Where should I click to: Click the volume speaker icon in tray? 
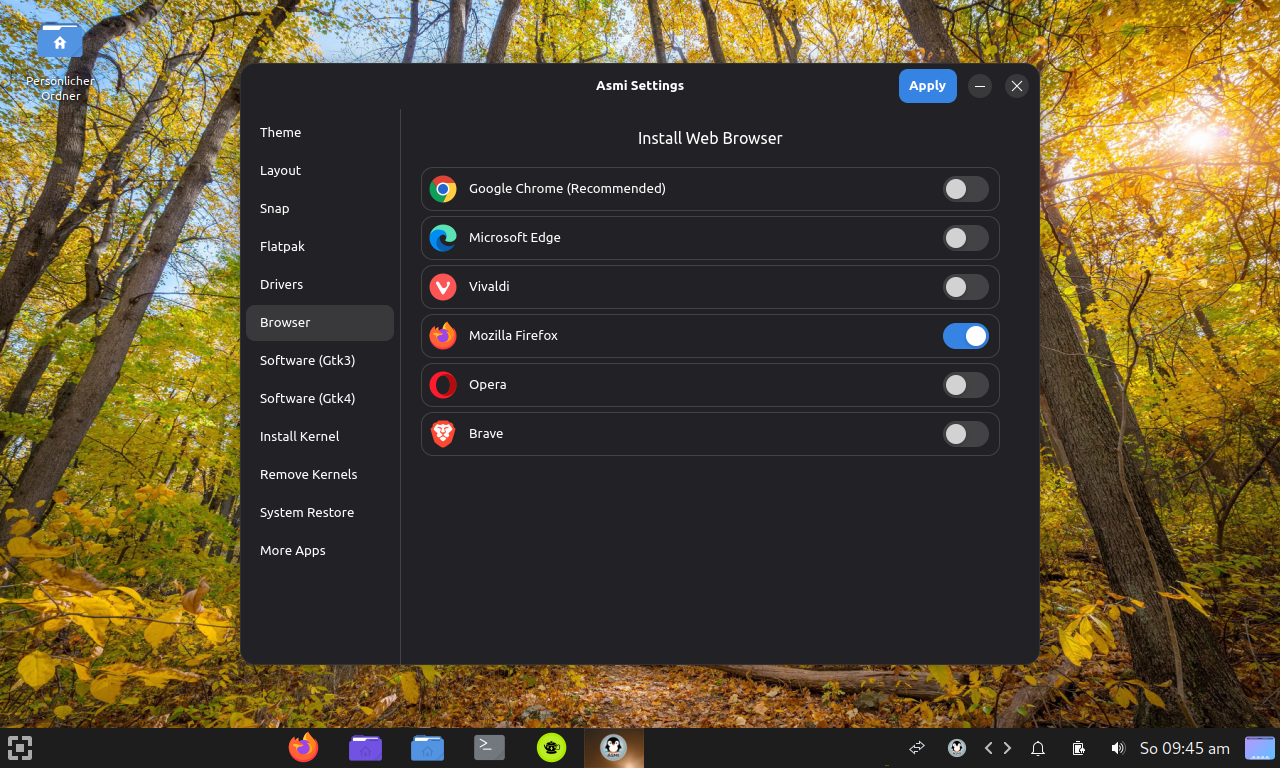[x=1118, y=748]
